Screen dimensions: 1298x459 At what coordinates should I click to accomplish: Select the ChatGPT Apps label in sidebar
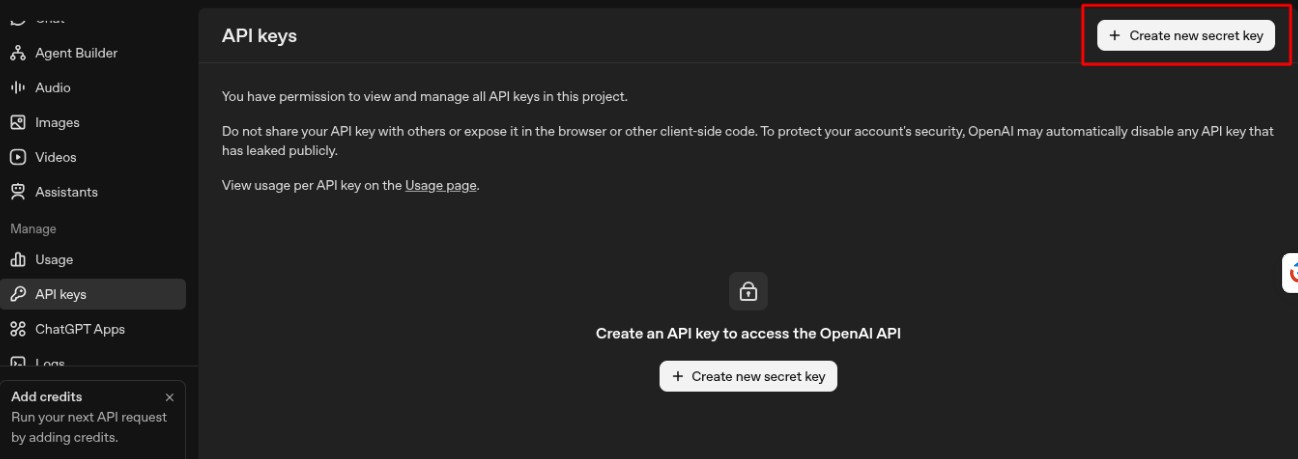coord(80,329)
